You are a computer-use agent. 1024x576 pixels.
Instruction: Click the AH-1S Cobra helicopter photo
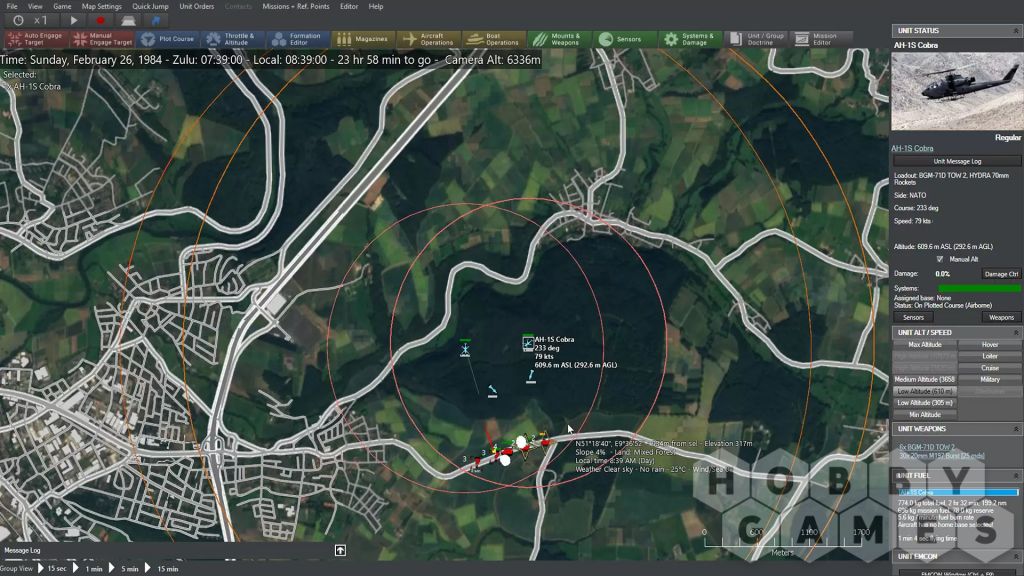click(x=957, y=91)
